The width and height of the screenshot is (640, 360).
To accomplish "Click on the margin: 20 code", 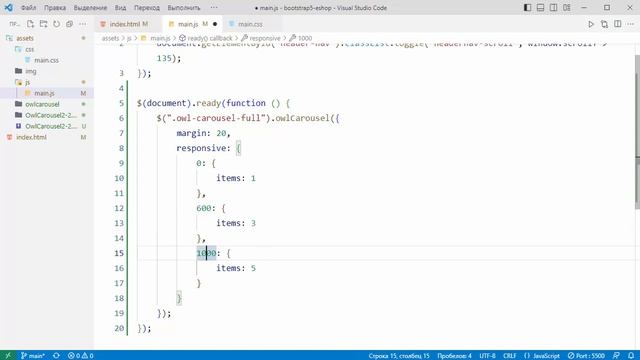I will click(x=203, y=133).
